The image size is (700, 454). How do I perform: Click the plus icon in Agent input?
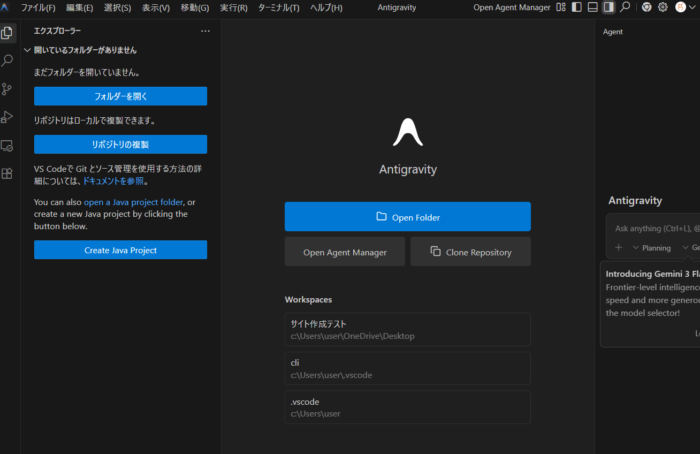pyautogui.click(x=618, y=247)
